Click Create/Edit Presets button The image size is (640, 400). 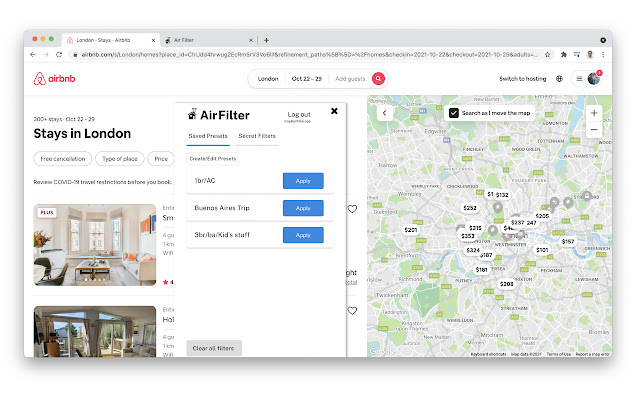(x=213, y=159)
